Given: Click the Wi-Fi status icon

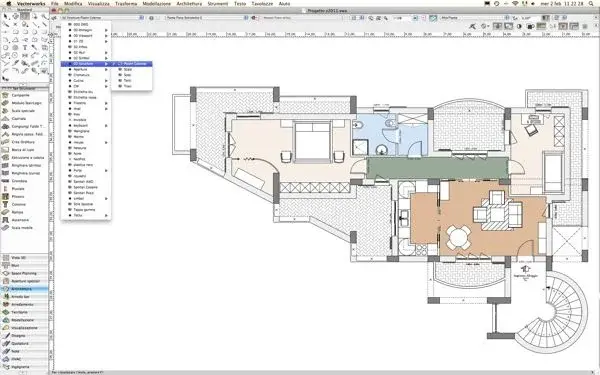Looking at the screenshot, I should [x=515, y=3].
